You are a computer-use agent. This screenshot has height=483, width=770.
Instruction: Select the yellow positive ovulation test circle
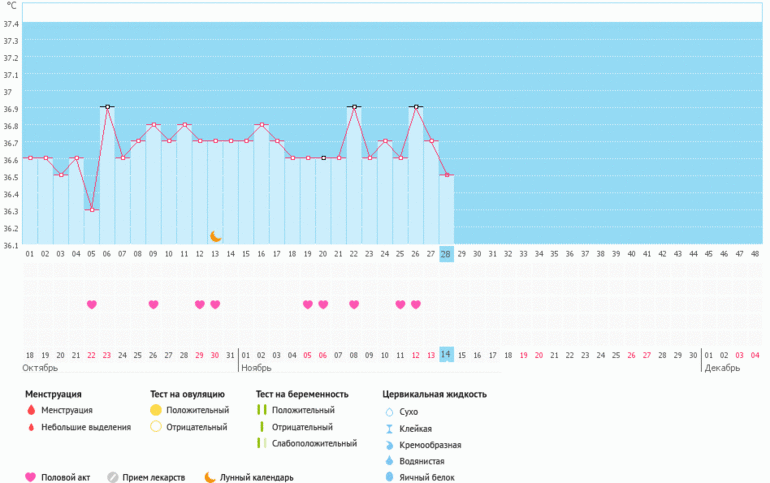(x=155, y=411)
